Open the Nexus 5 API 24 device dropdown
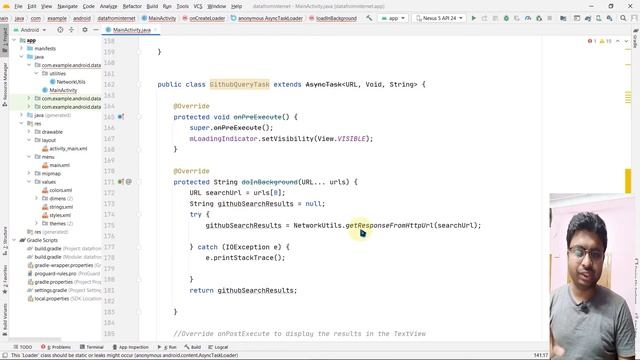 pos(439,18)
